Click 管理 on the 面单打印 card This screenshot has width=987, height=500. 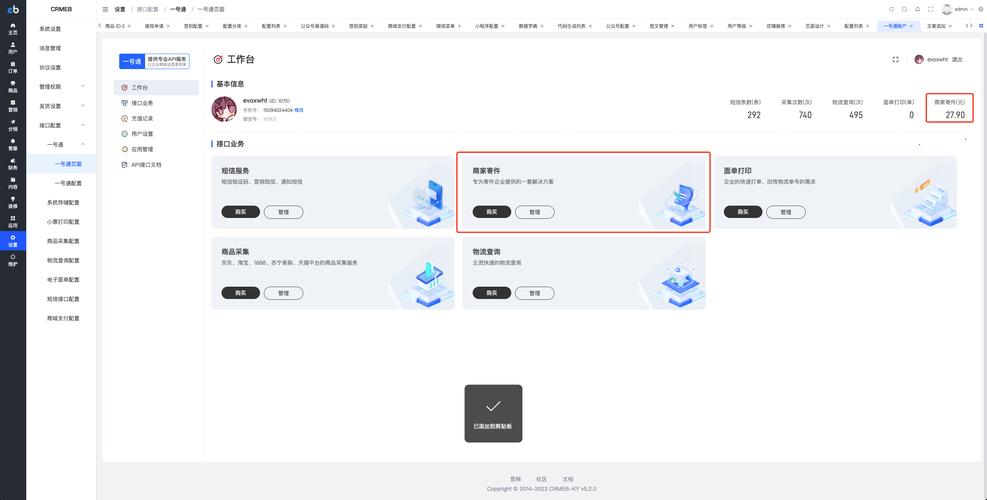pos(786,212)
